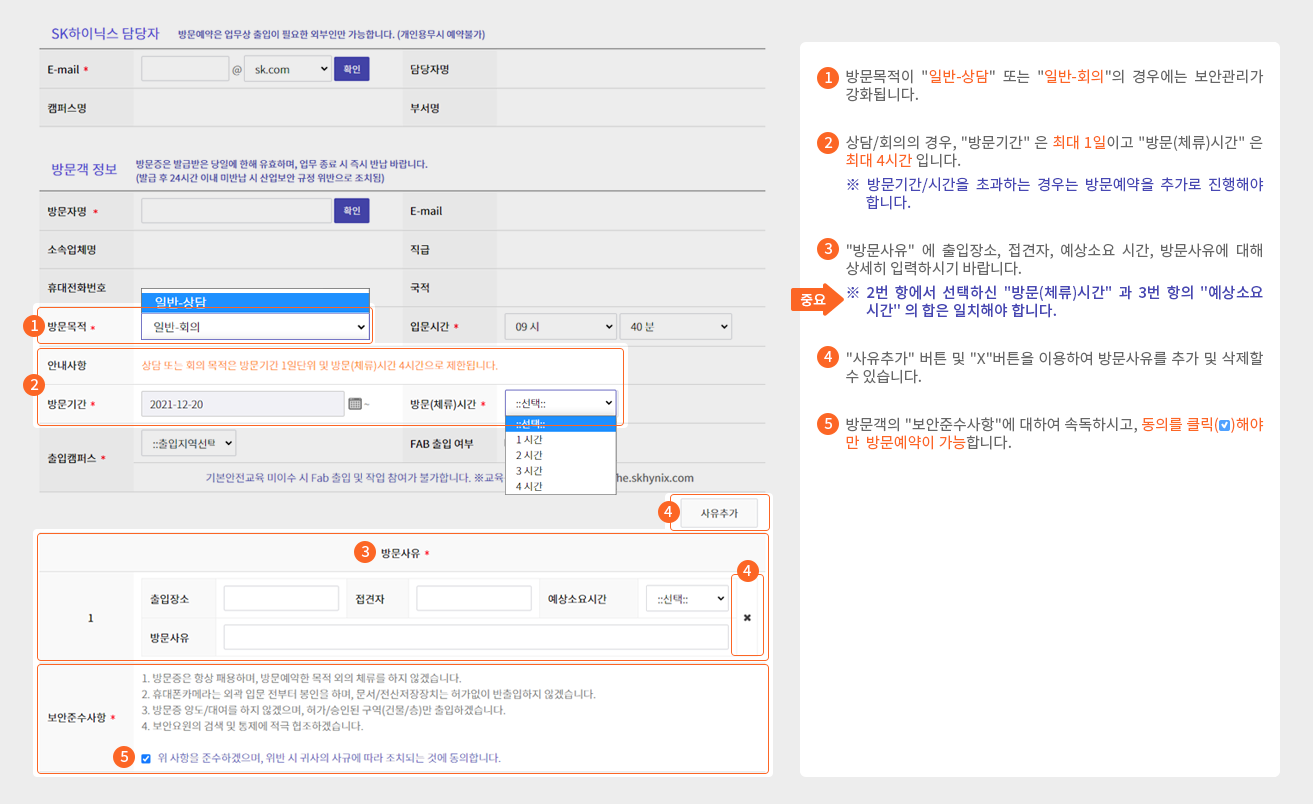Focus the 방문자명 text input
Screen dimensions: 1313x804
click(236, 211)
